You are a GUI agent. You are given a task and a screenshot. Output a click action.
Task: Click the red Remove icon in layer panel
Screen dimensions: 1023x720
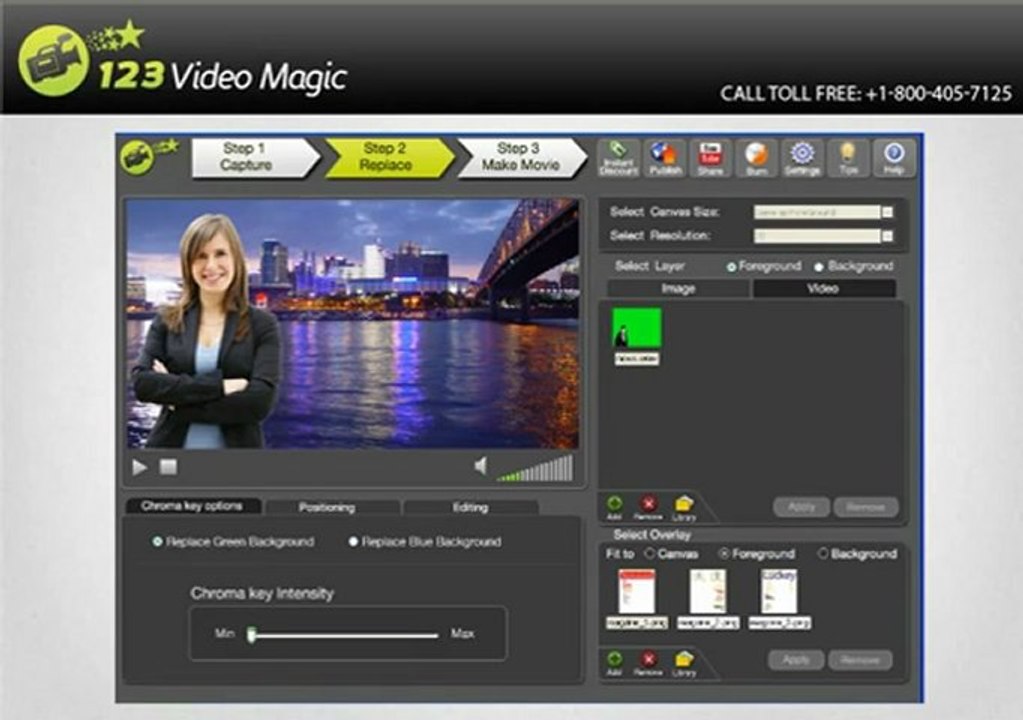648,507
